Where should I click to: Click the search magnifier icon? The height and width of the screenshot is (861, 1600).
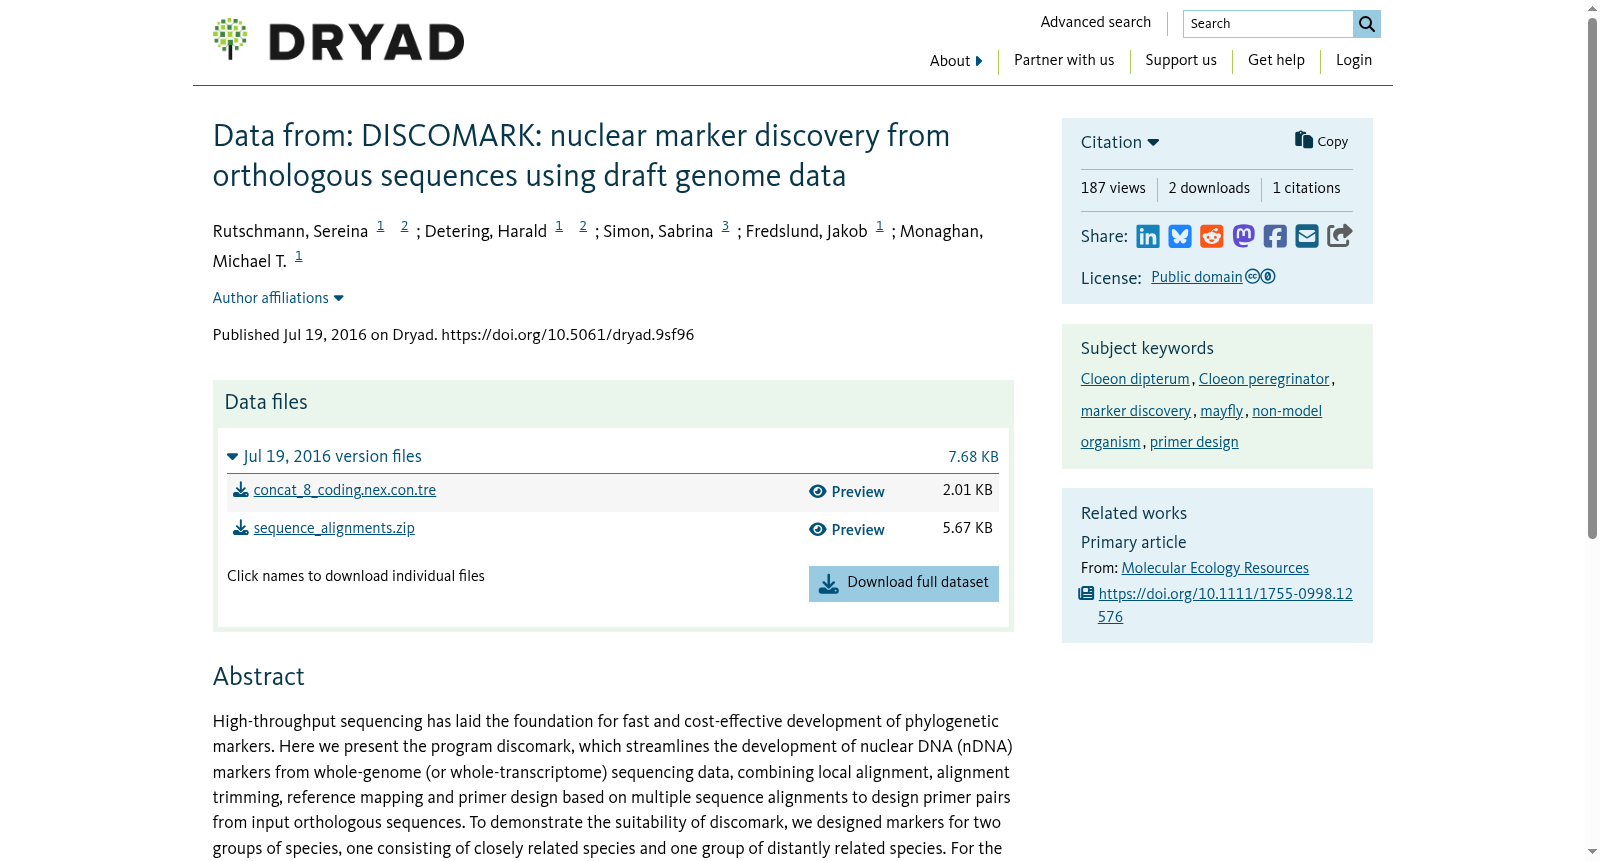(1367, 24)
